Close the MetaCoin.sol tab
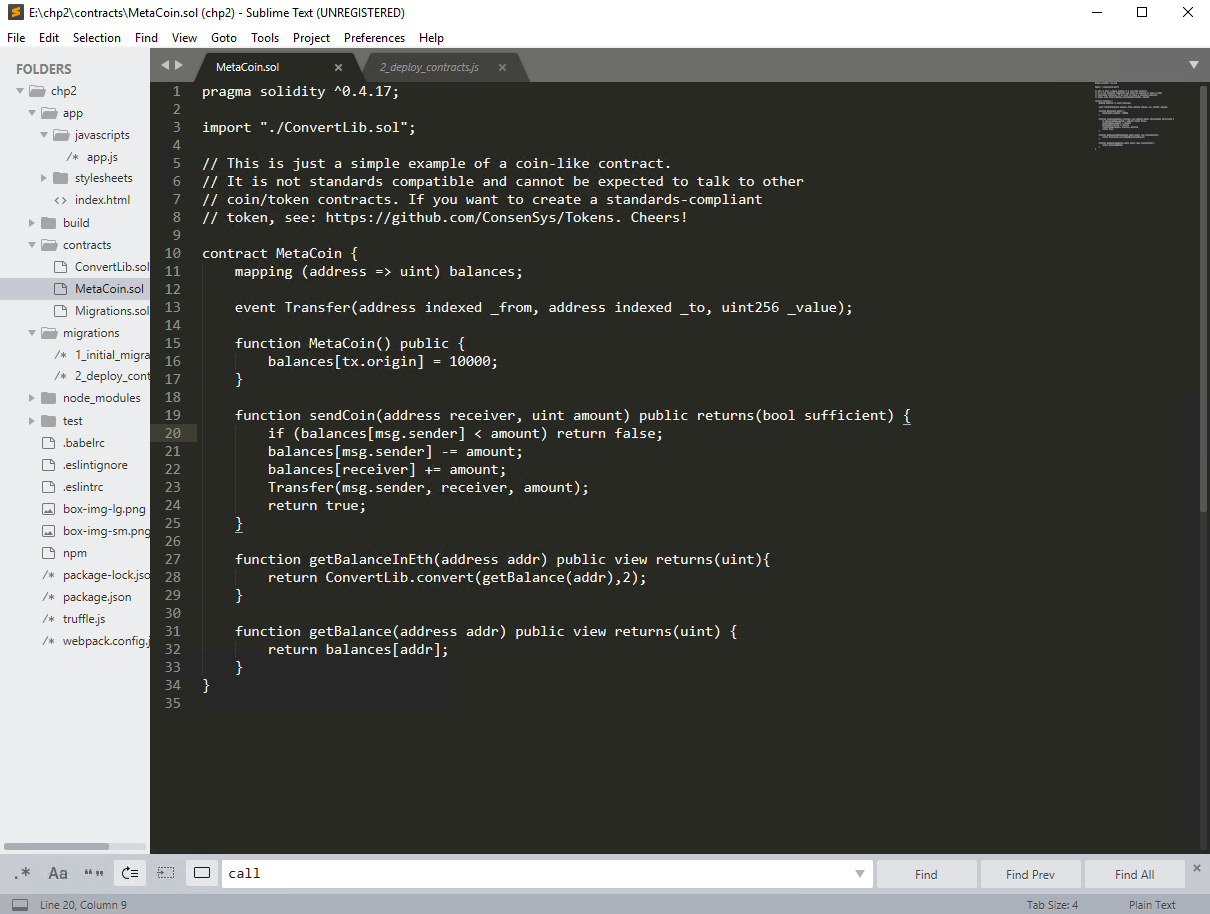Viewport: 1210px width, 914px height. 338,67
